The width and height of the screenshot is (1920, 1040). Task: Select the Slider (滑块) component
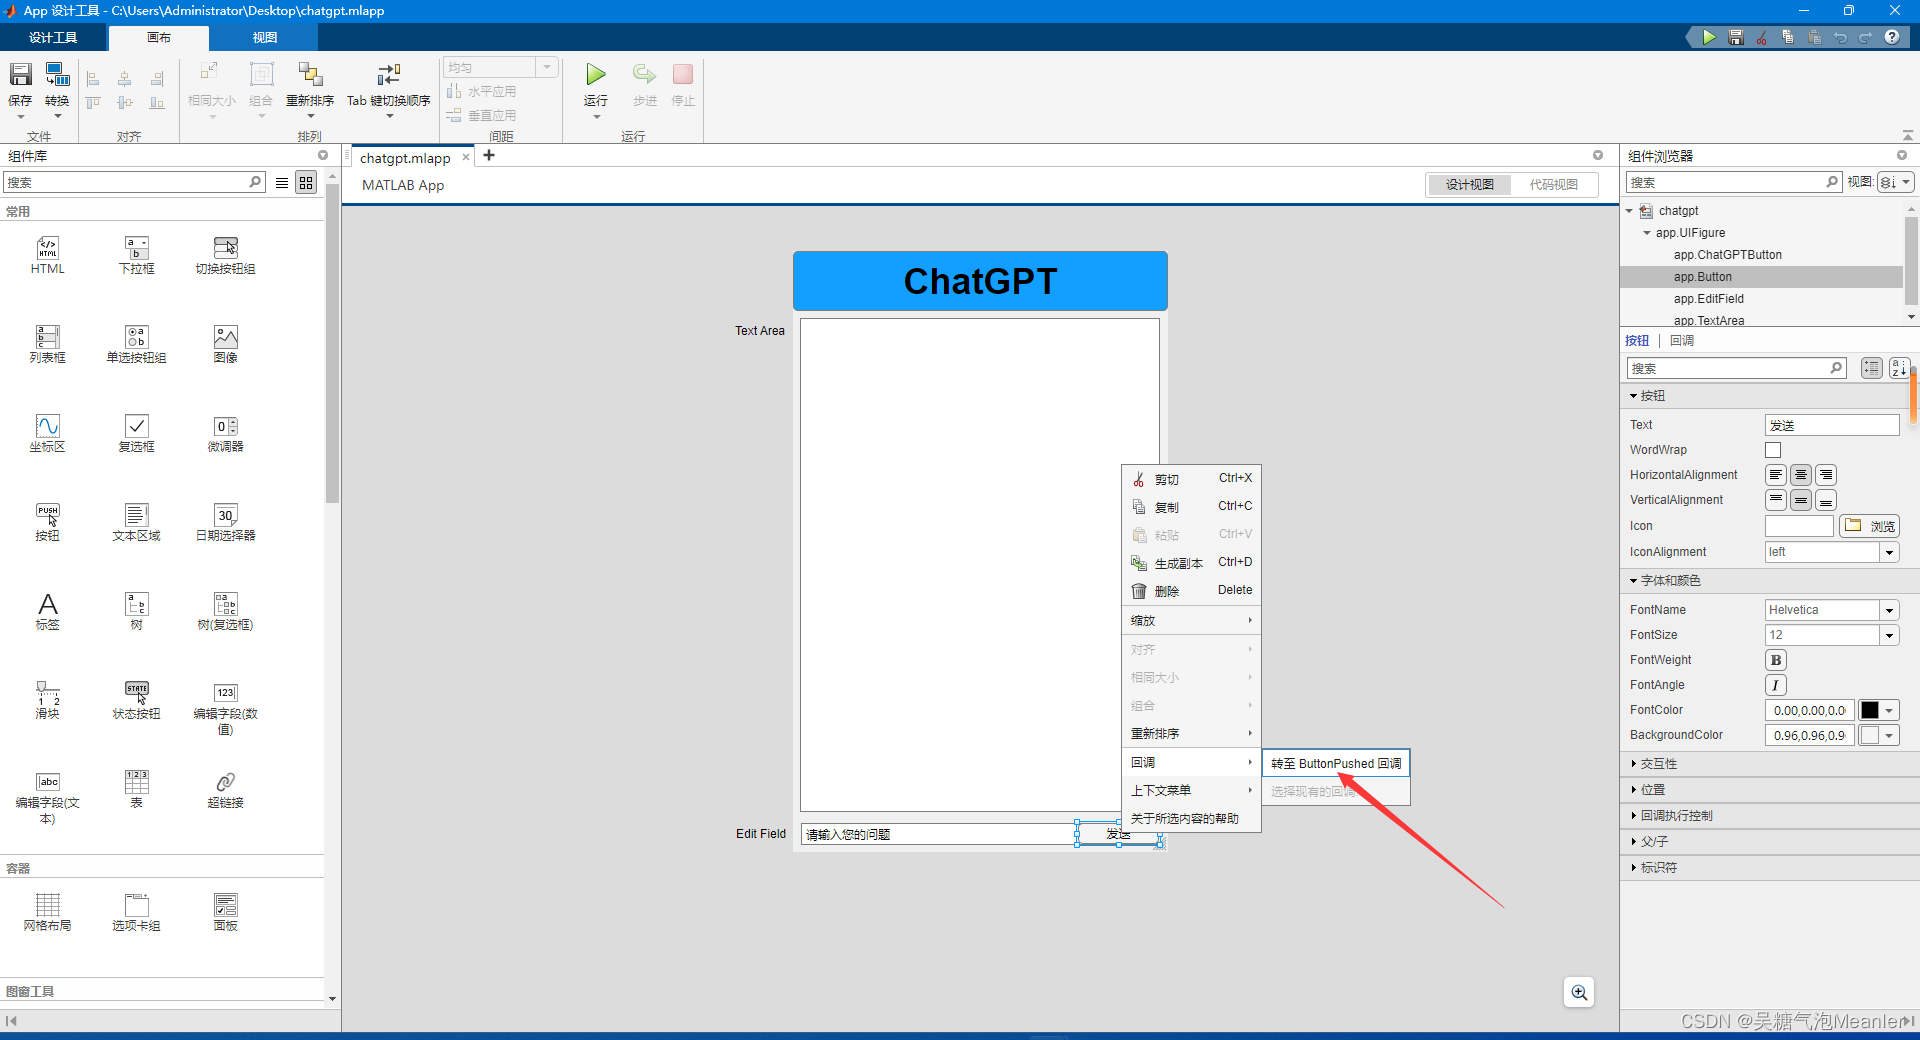[47, 701]
